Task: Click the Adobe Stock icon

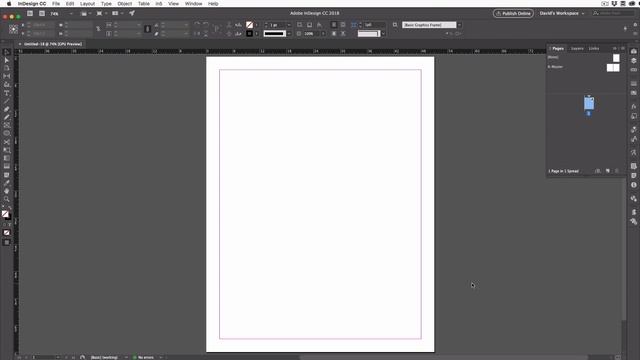Action: coord(42,13)
